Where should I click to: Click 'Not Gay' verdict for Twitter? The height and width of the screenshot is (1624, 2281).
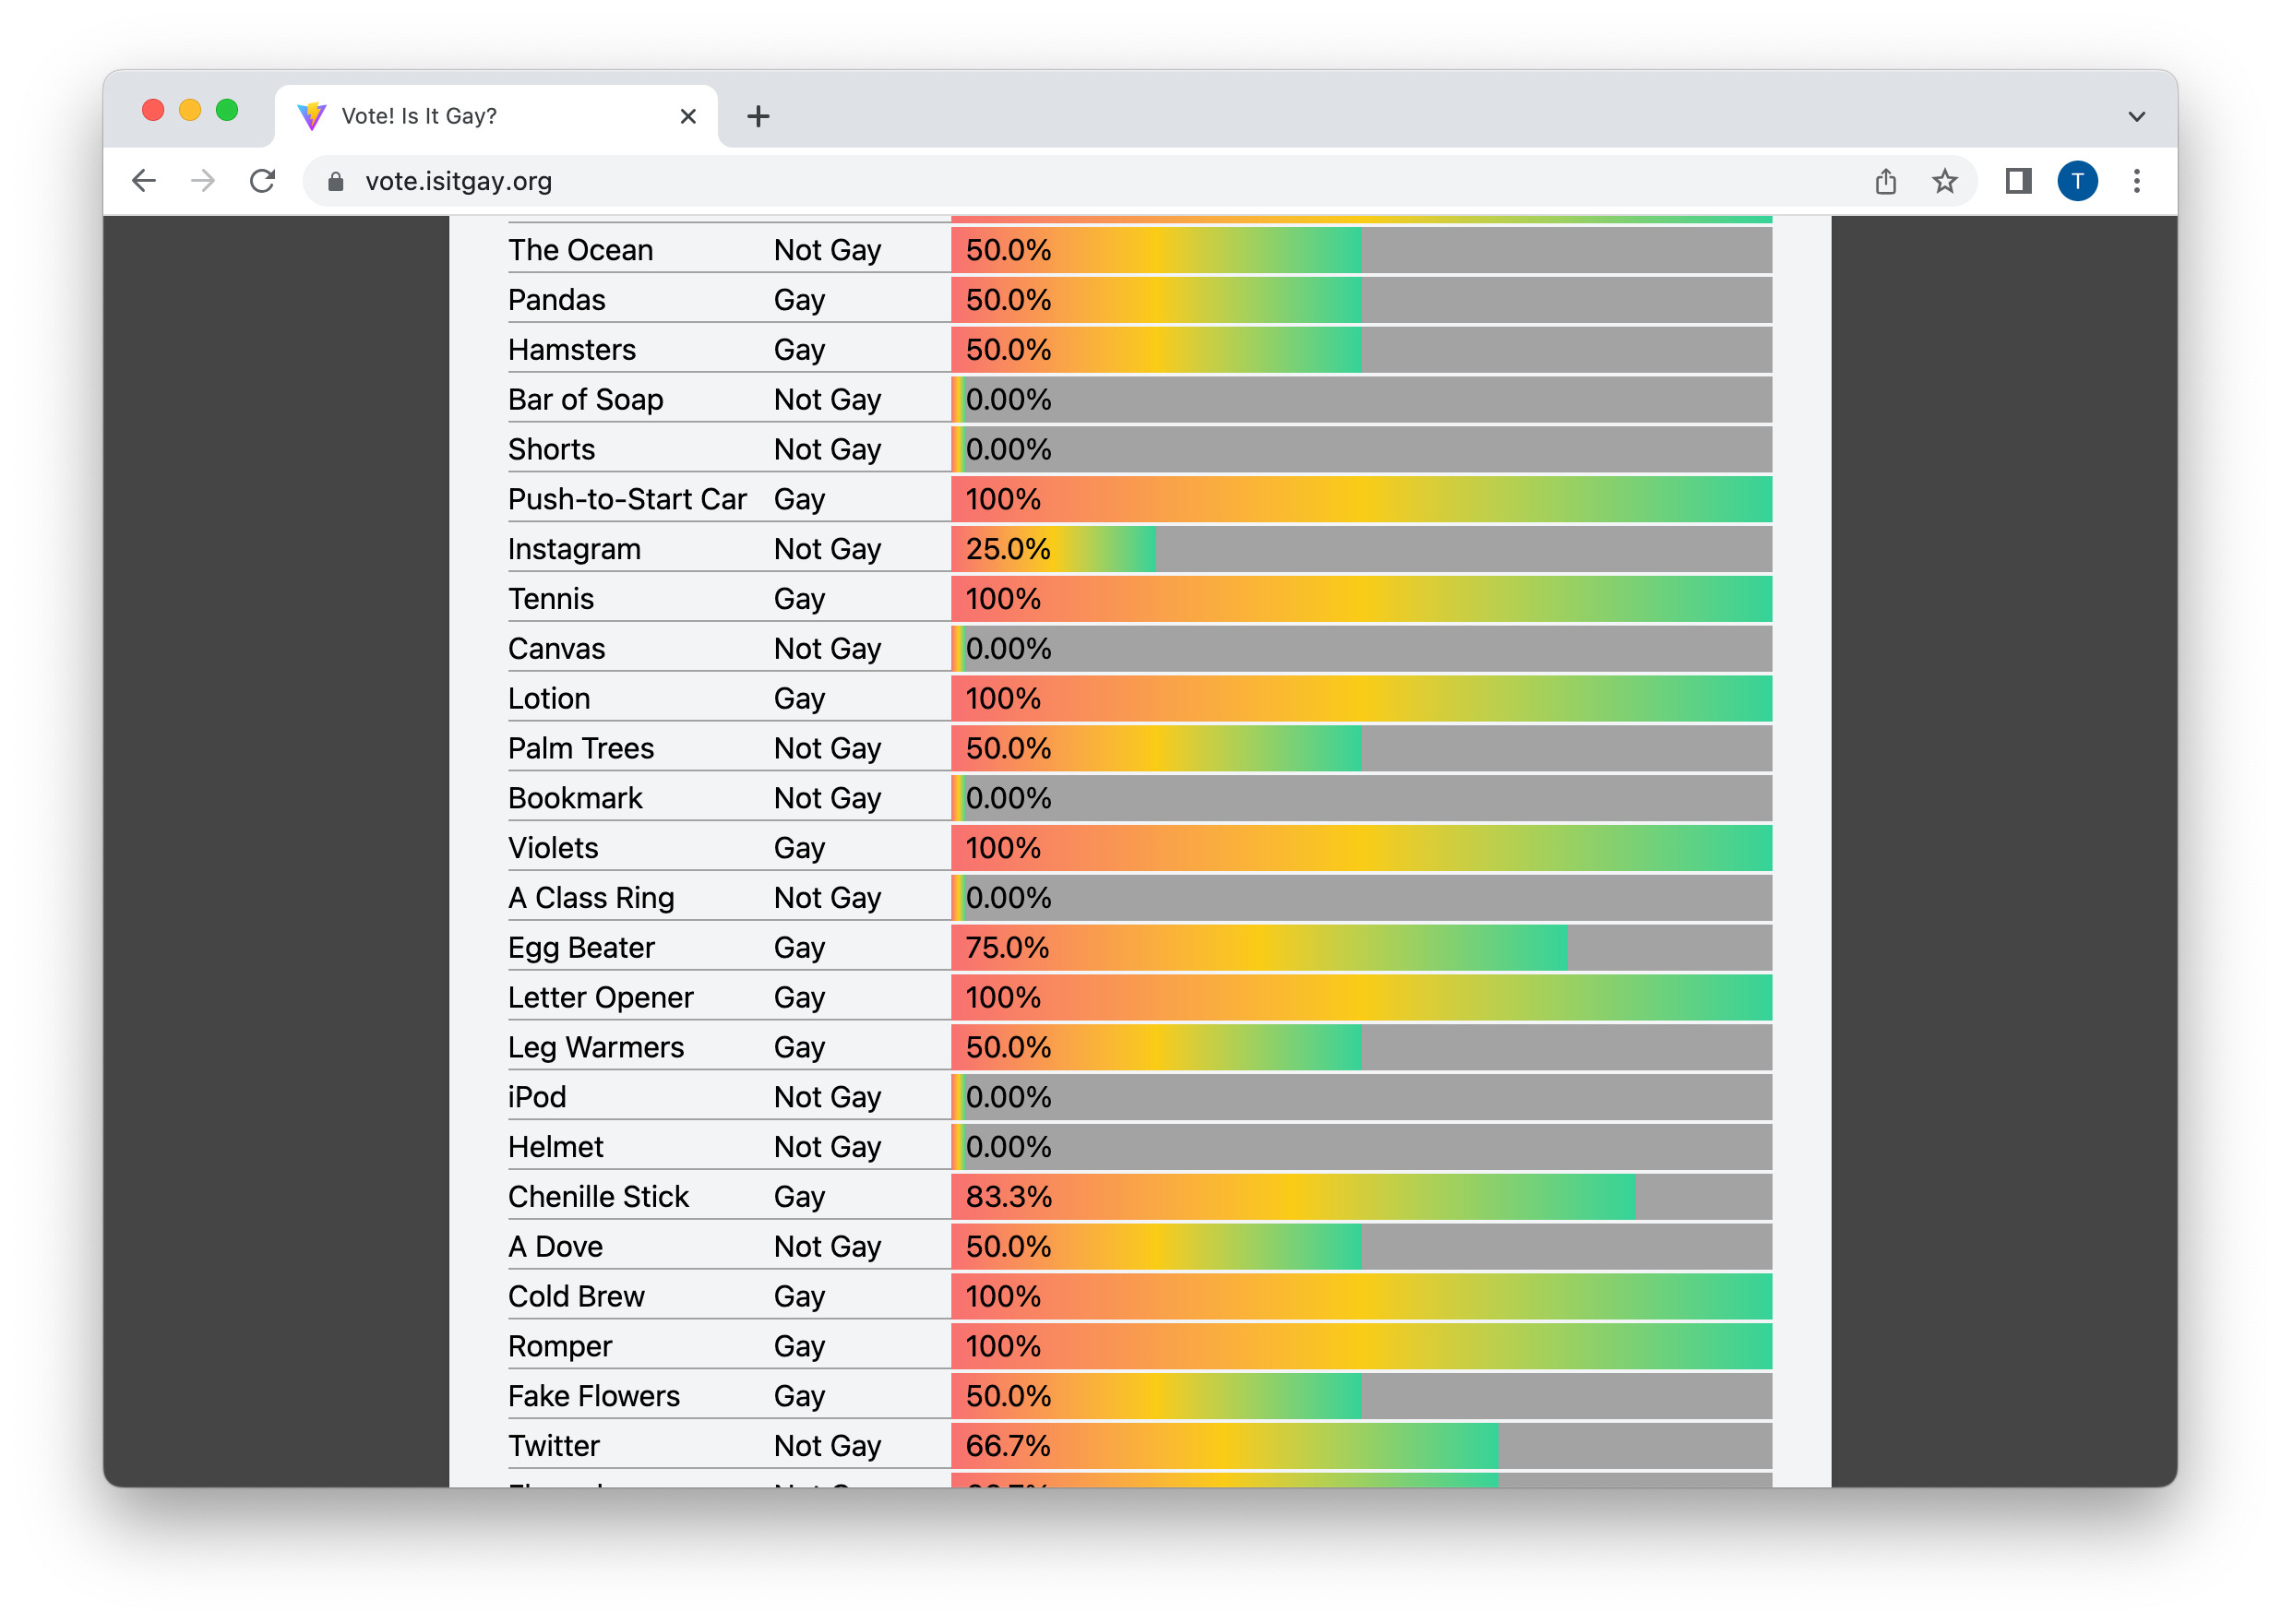828,1446
